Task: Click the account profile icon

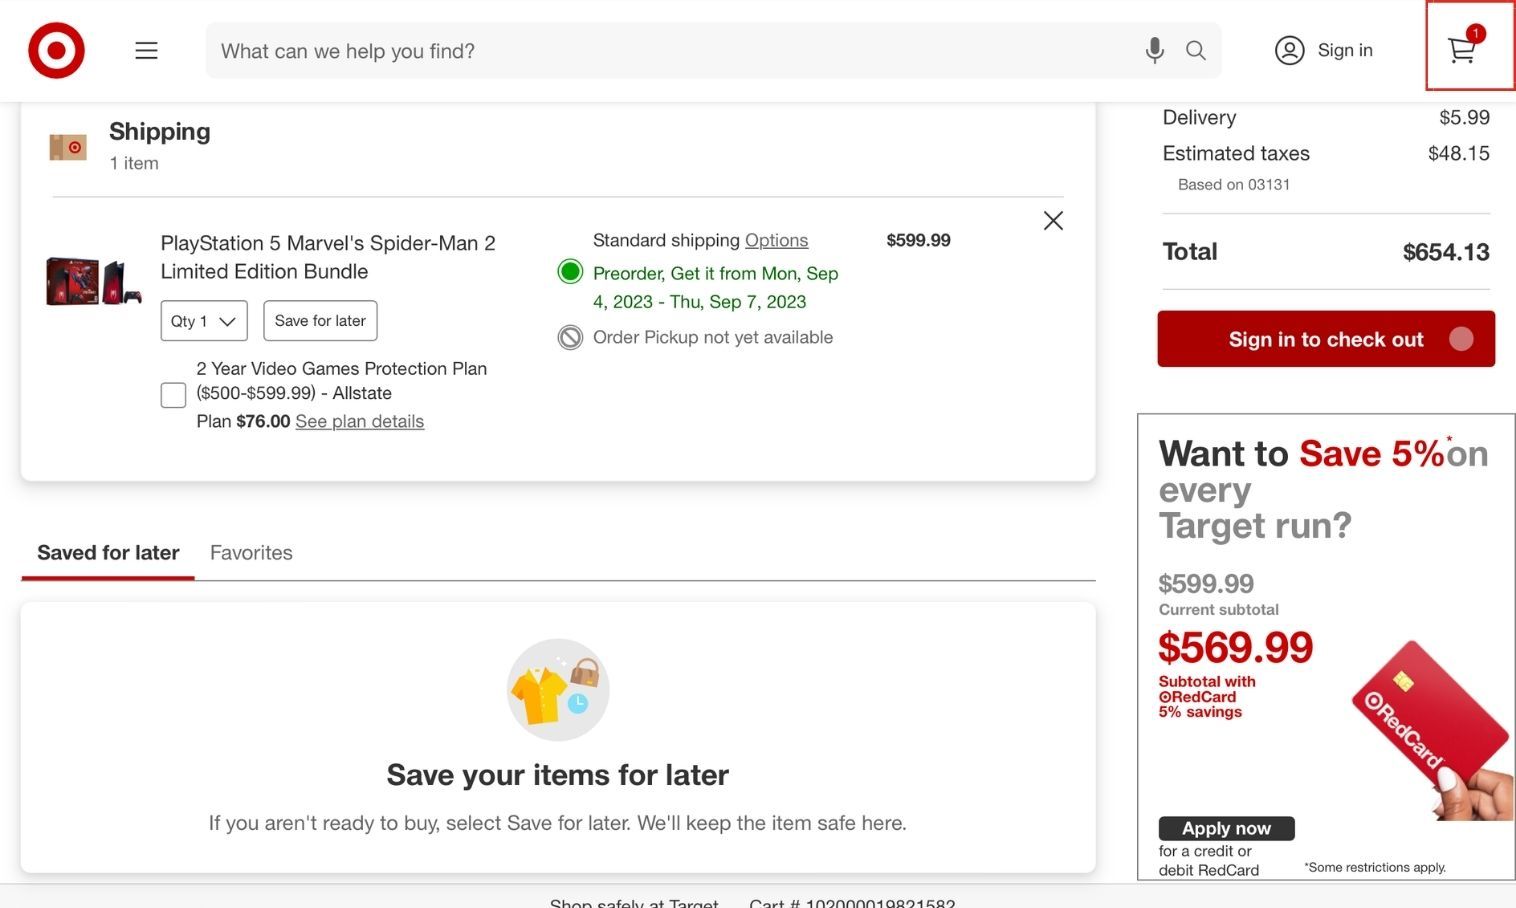Action: [1289, 50]
